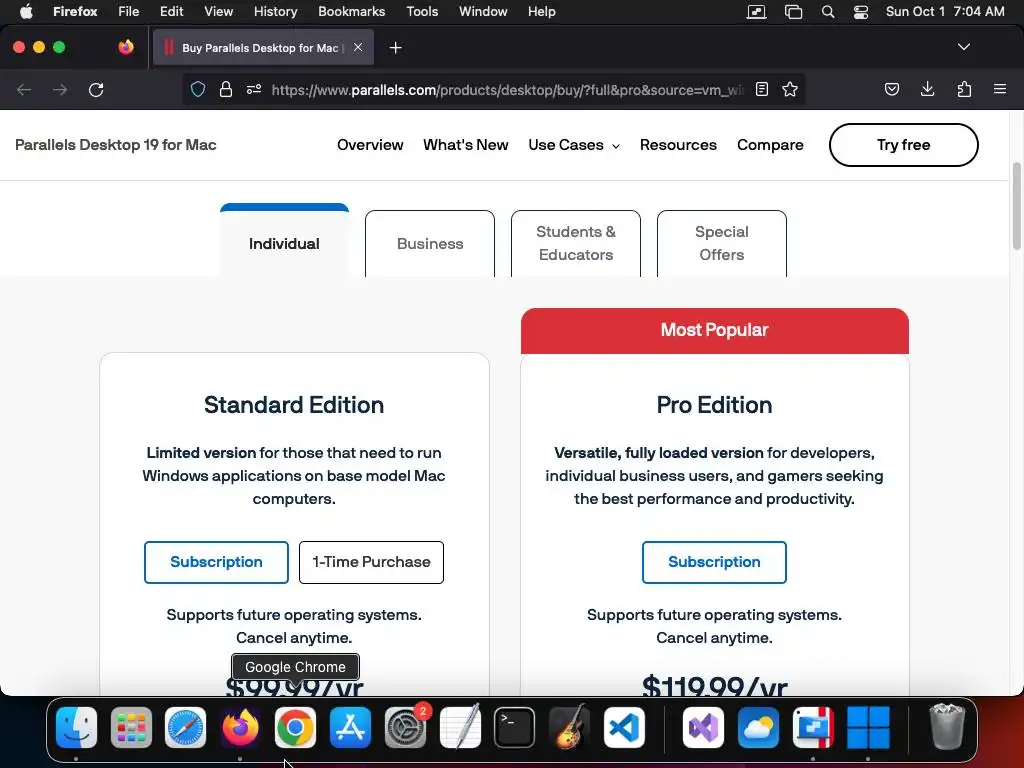Toggle Reader View for this page
This screenshot has width=1024, height=768.
point(761,89)
